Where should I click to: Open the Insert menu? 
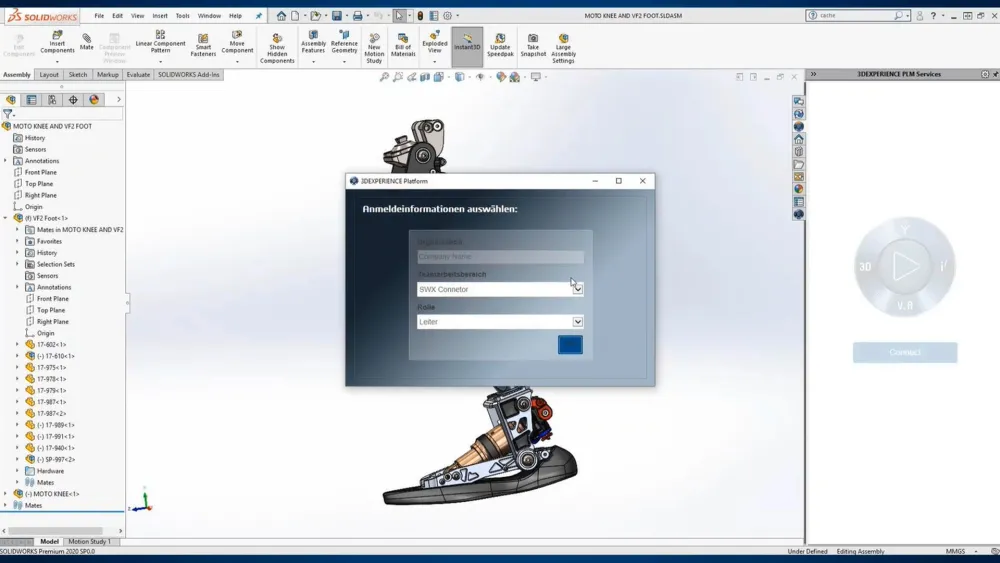pos(160,15)
